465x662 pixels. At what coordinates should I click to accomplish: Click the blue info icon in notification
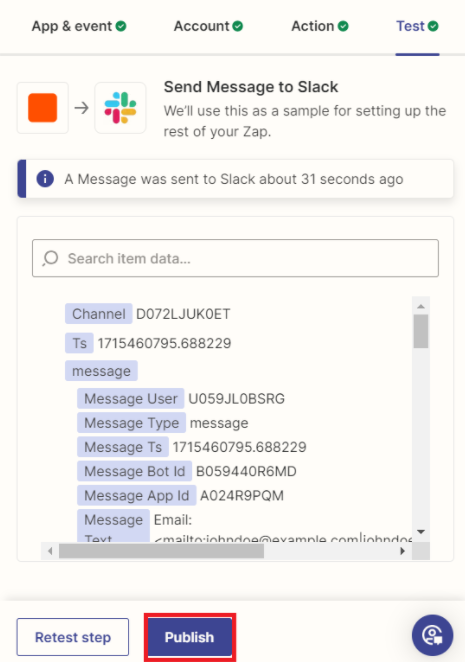[45, 179]
